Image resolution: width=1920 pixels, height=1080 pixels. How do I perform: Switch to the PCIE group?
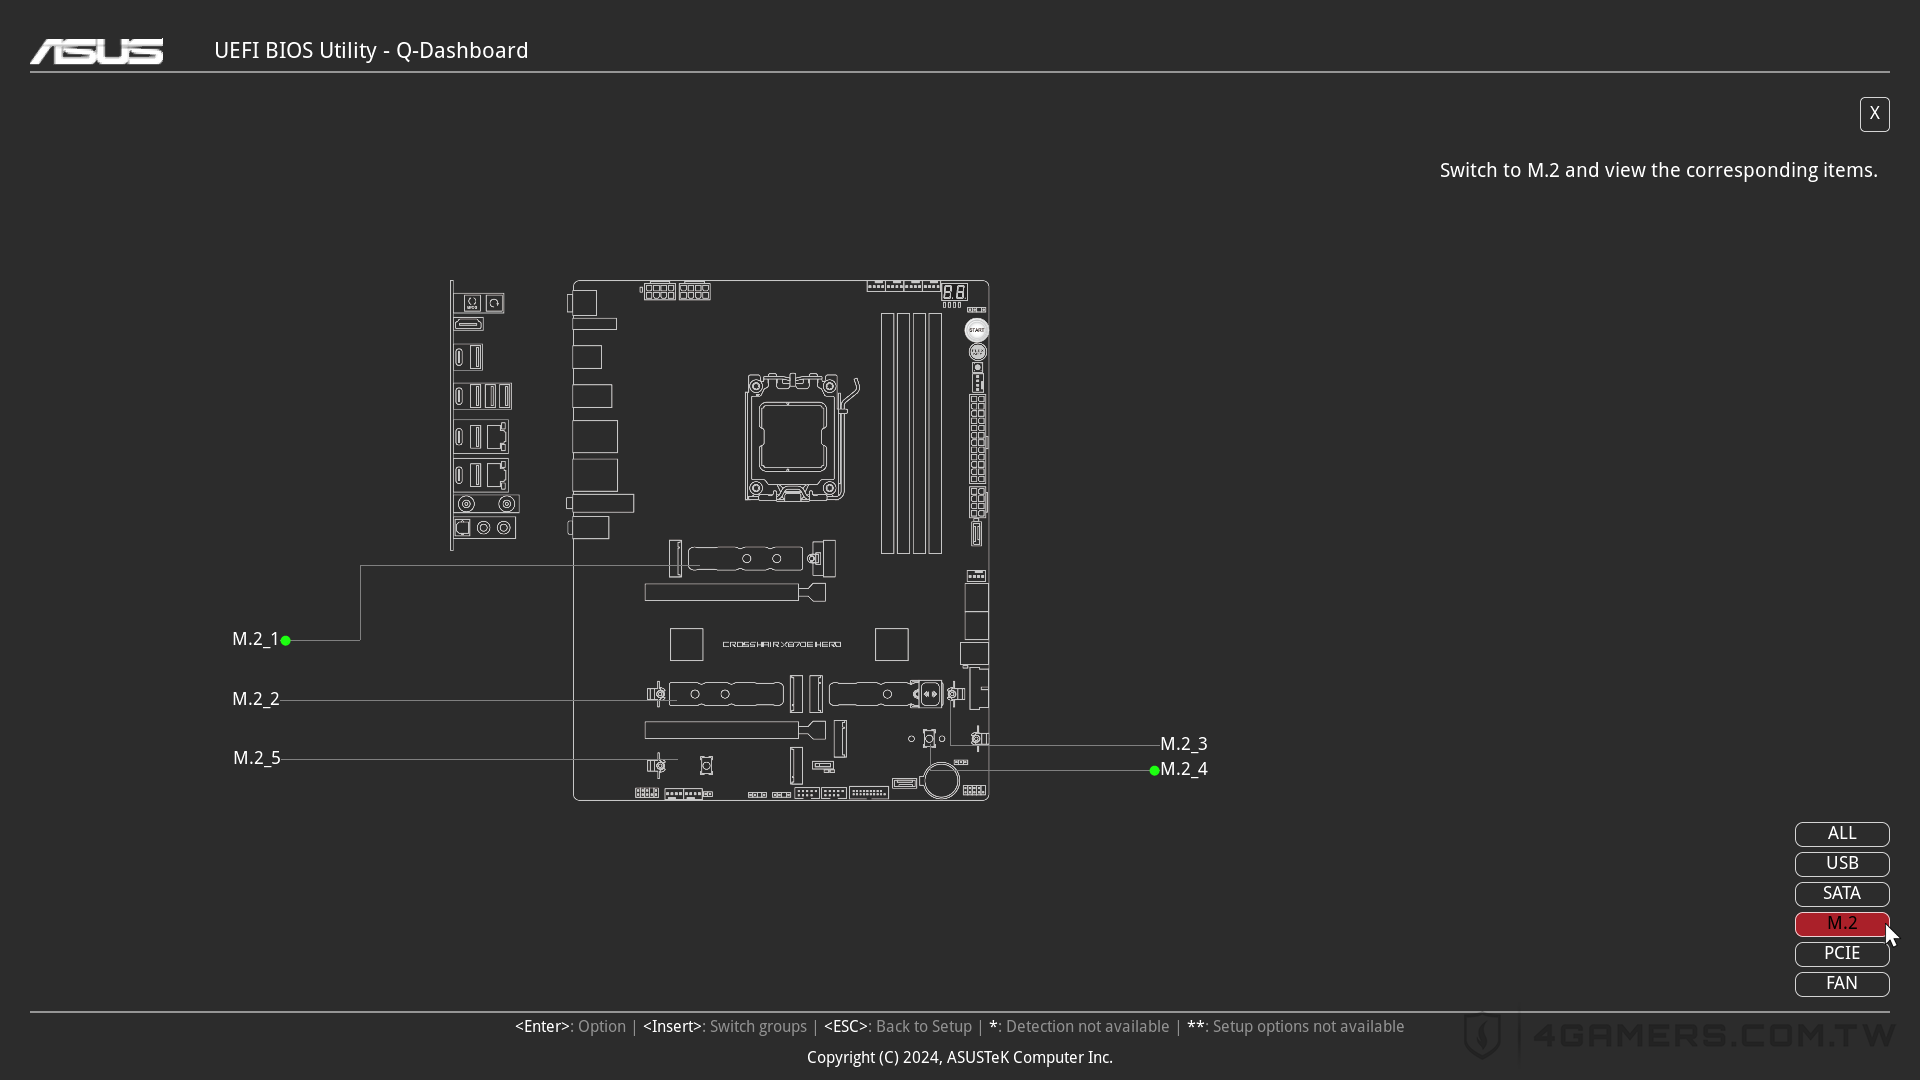(1842, 954)
